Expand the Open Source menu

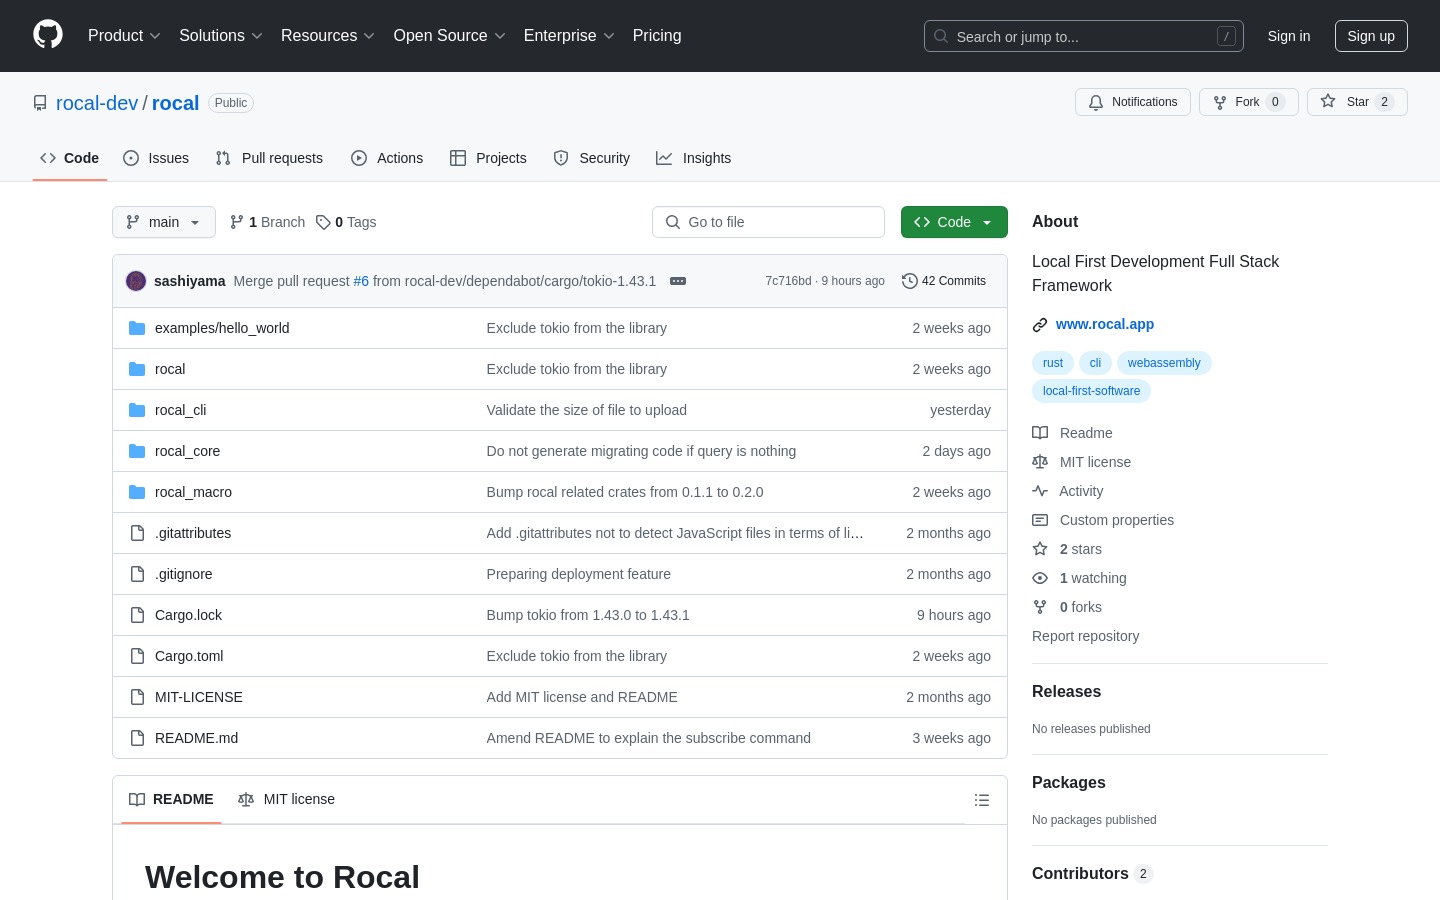point(450,35)
